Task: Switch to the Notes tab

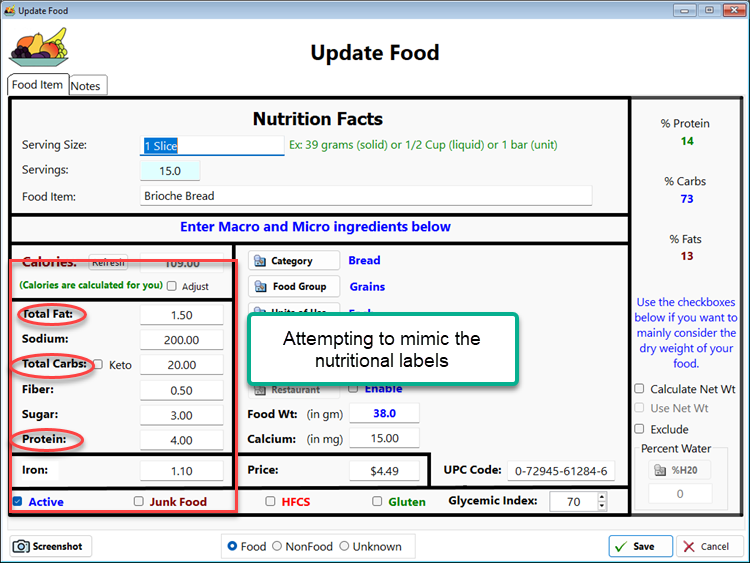Action: pos(86,86)
